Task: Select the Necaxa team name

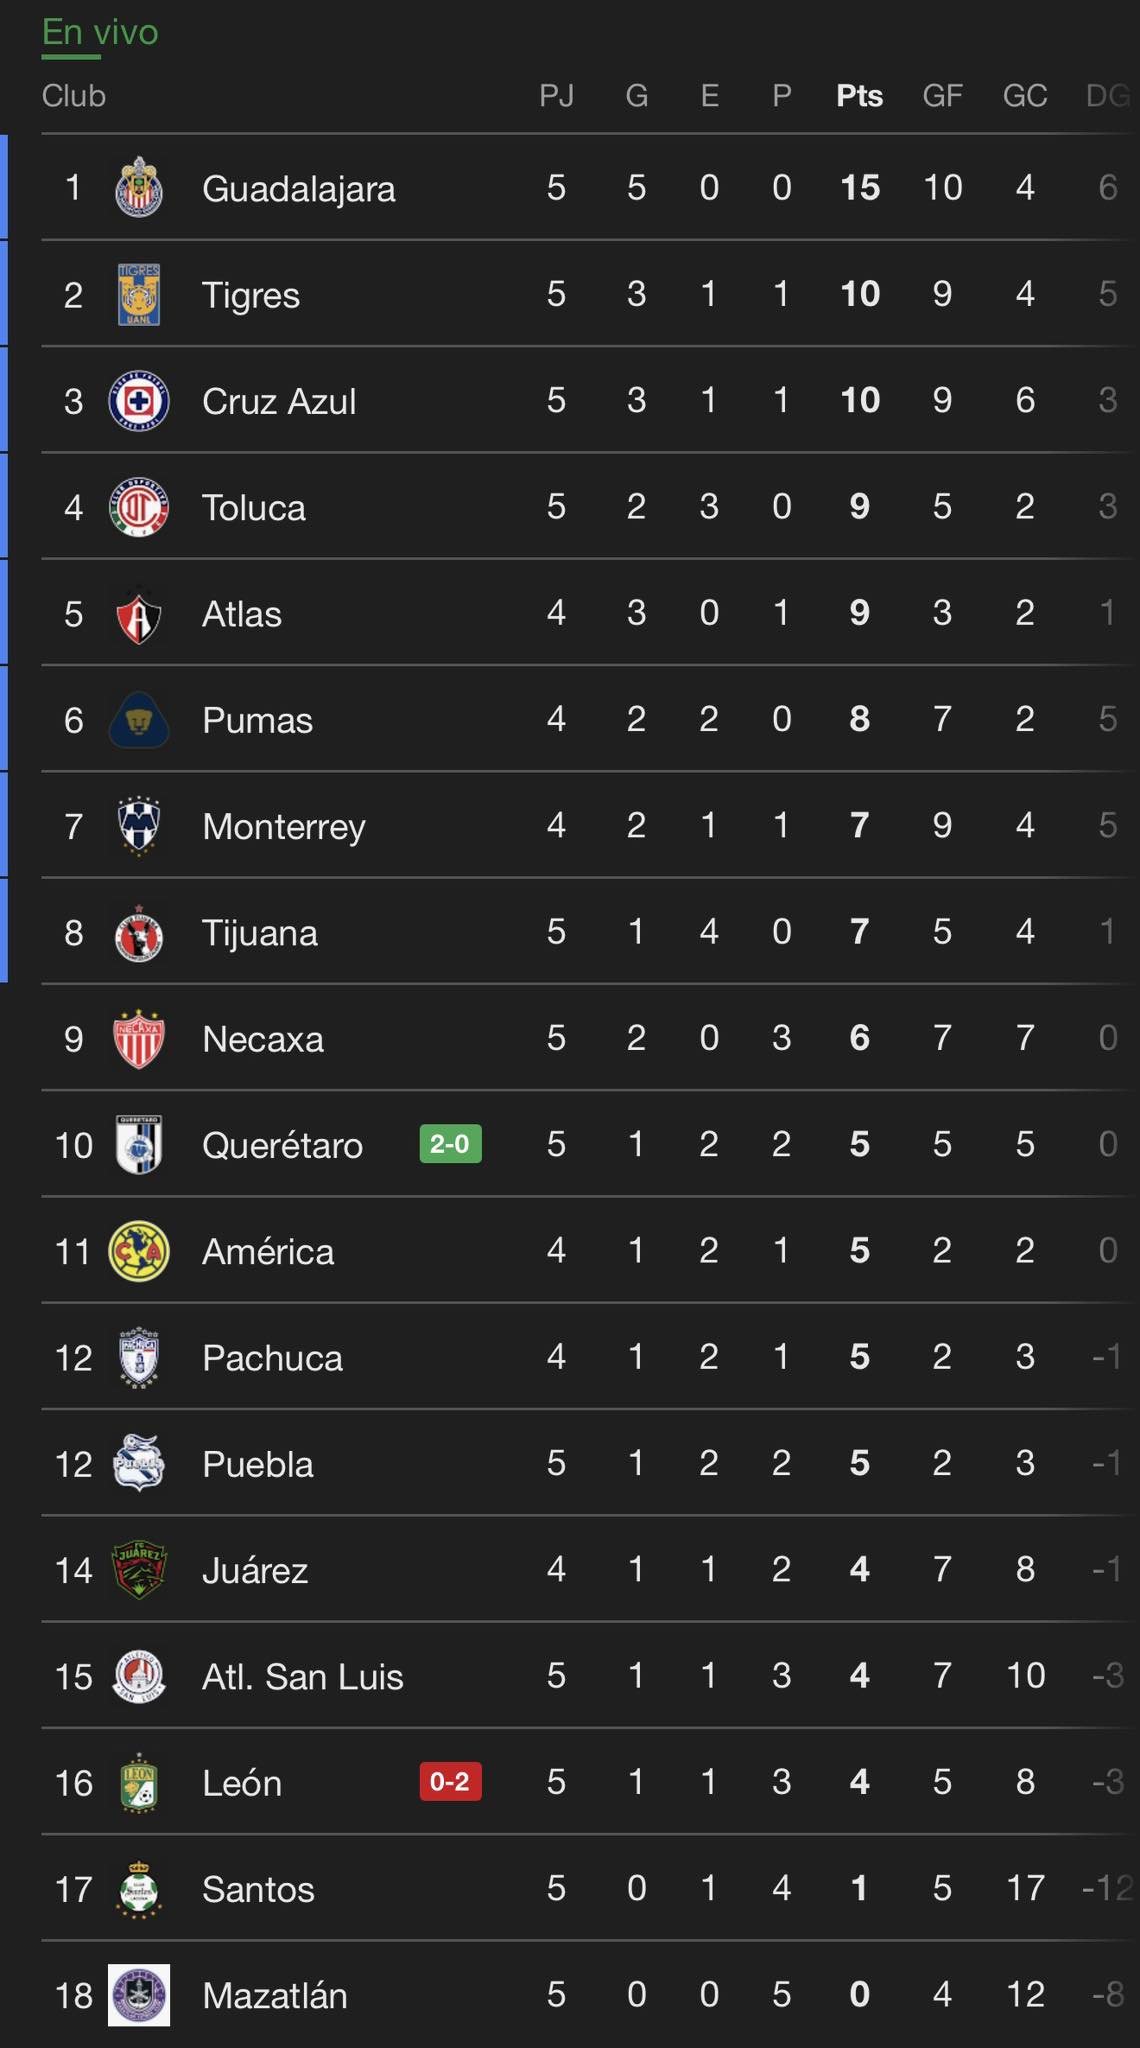Action: (263, 1040)
